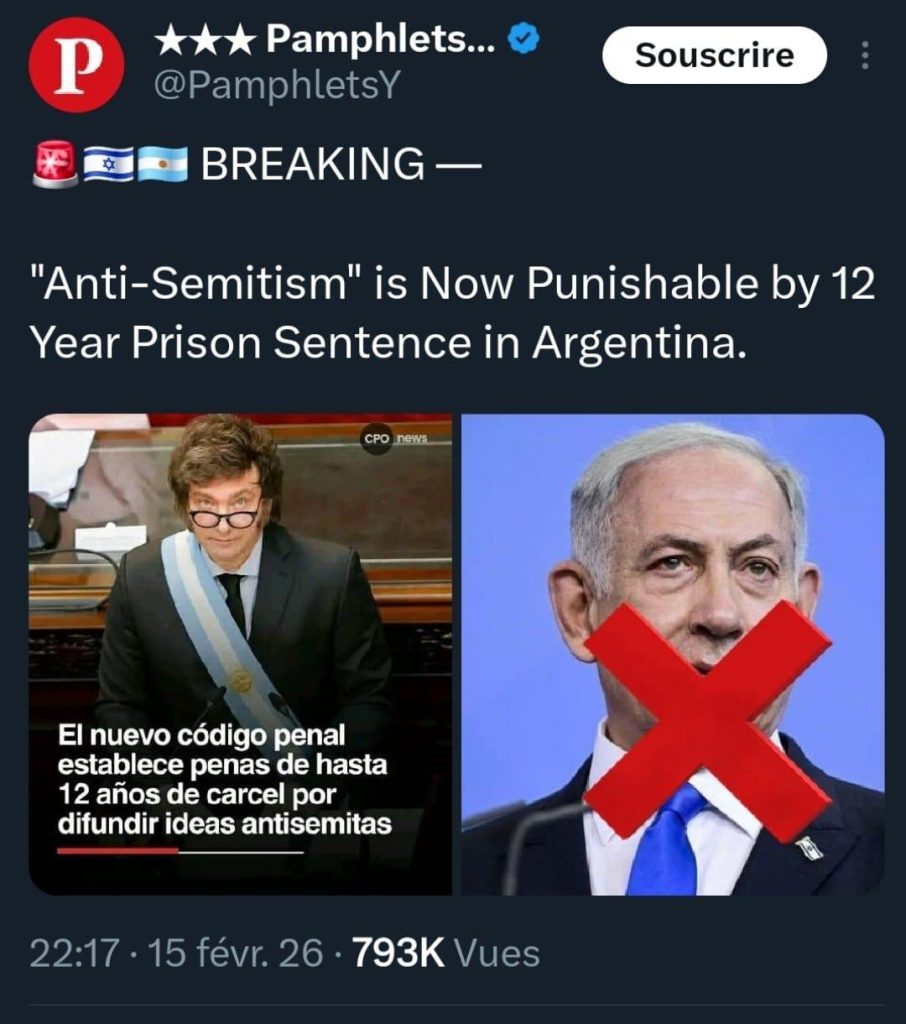Open the right photo with red X
Viewport: 906px width, 1024px height.
[x=673, y=654]
